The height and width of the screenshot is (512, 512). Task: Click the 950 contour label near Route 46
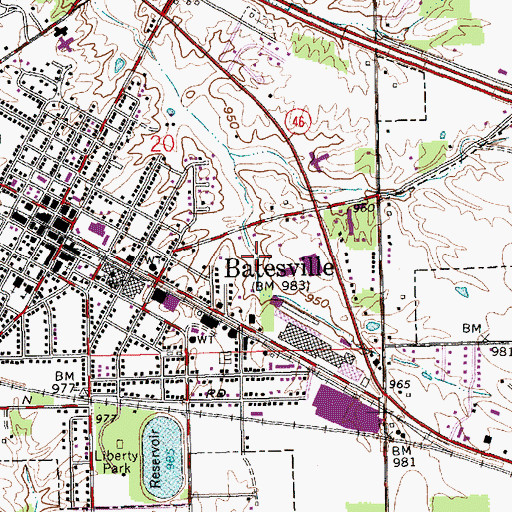[231, 118]
